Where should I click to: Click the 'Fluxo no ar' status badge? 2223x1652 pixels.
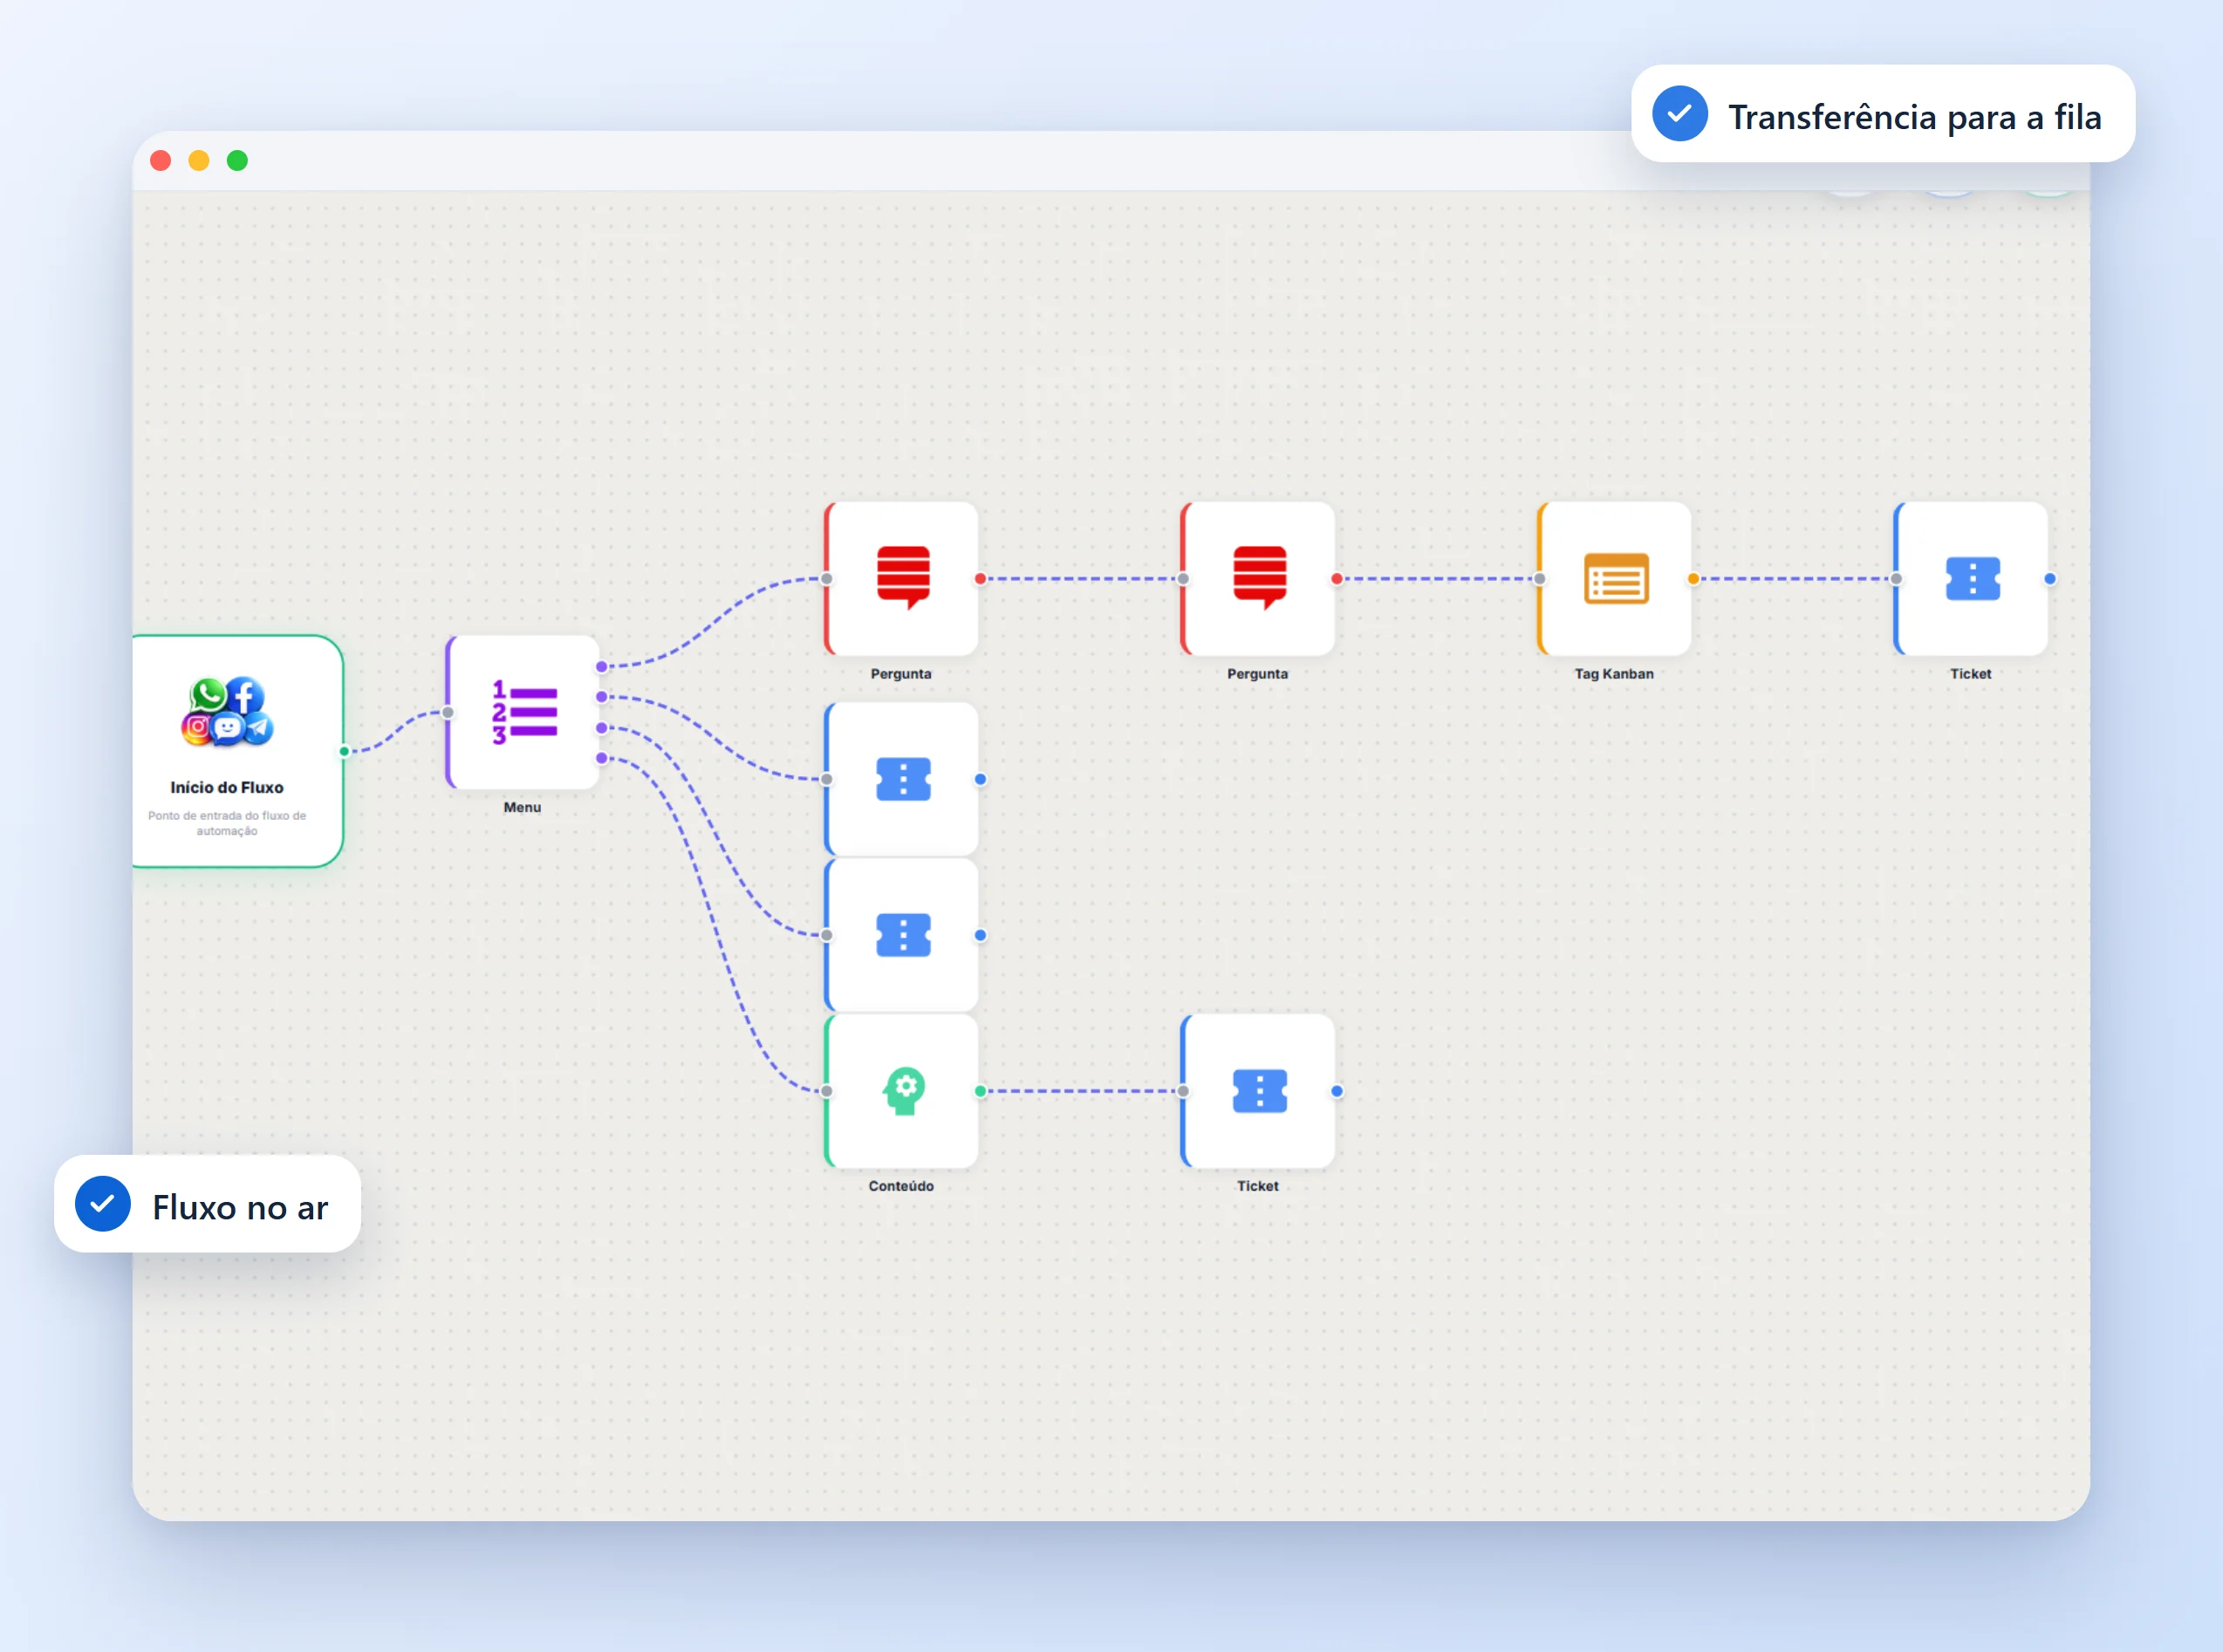[x=207, y=1204]
